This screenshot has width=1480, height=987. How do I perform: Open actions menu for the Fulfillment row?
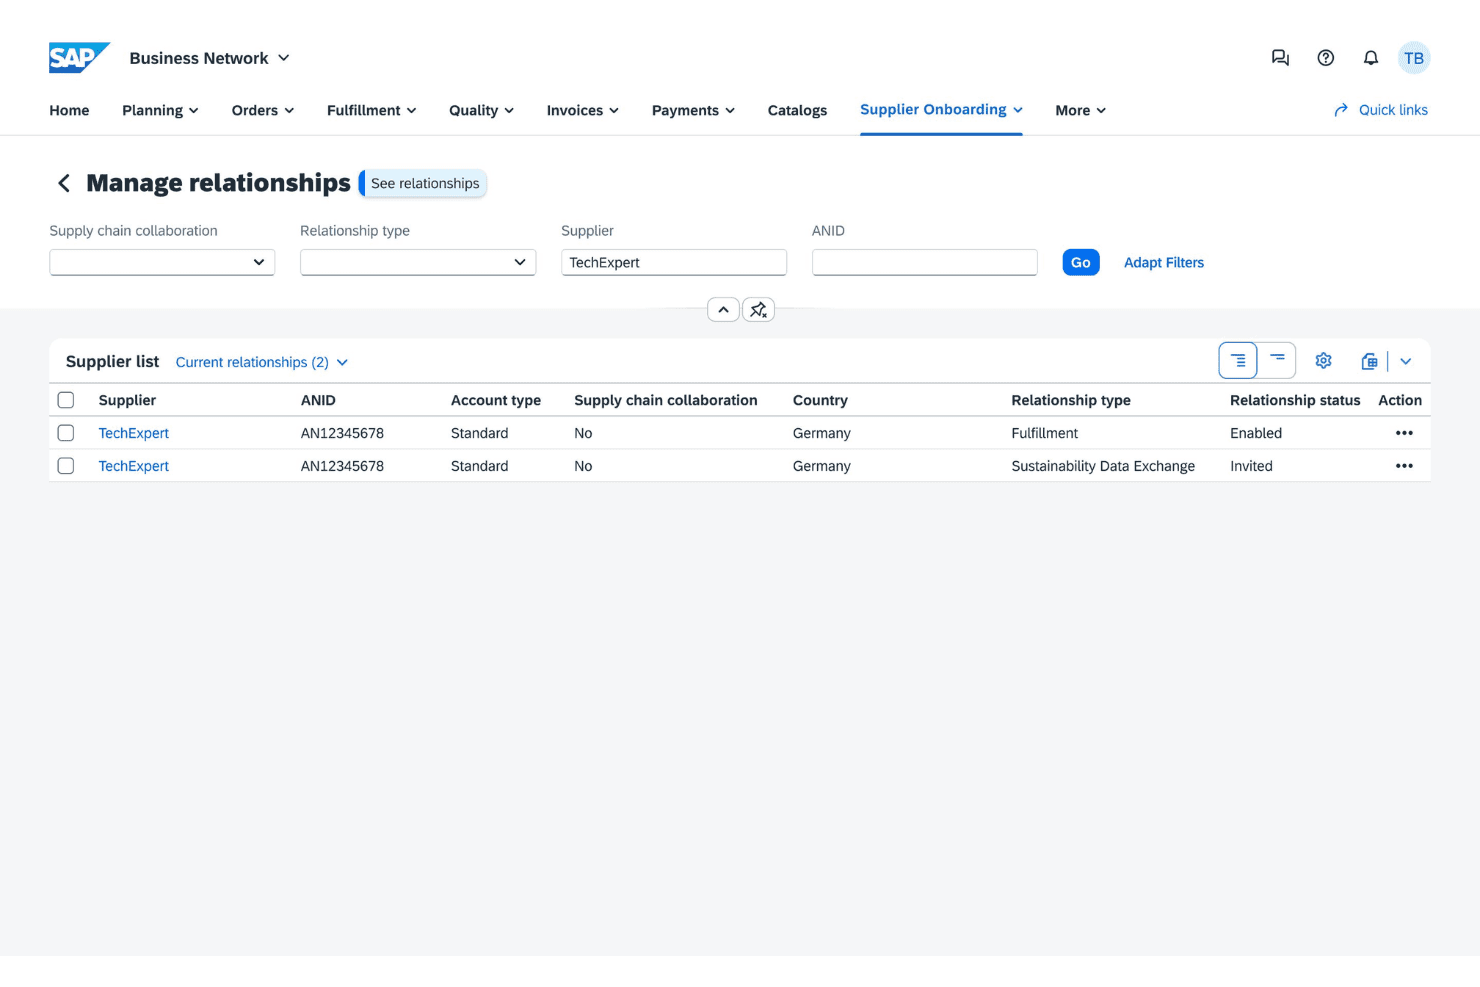[1404, 433]
